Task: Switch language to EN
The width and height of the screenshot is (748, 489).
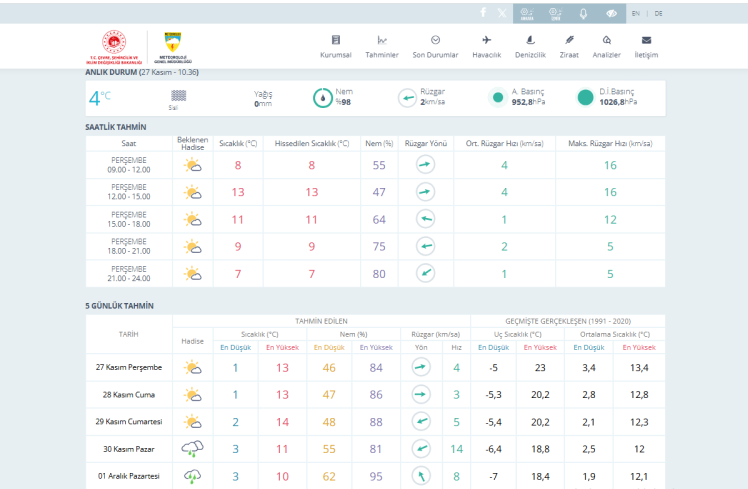Action: 636,13
